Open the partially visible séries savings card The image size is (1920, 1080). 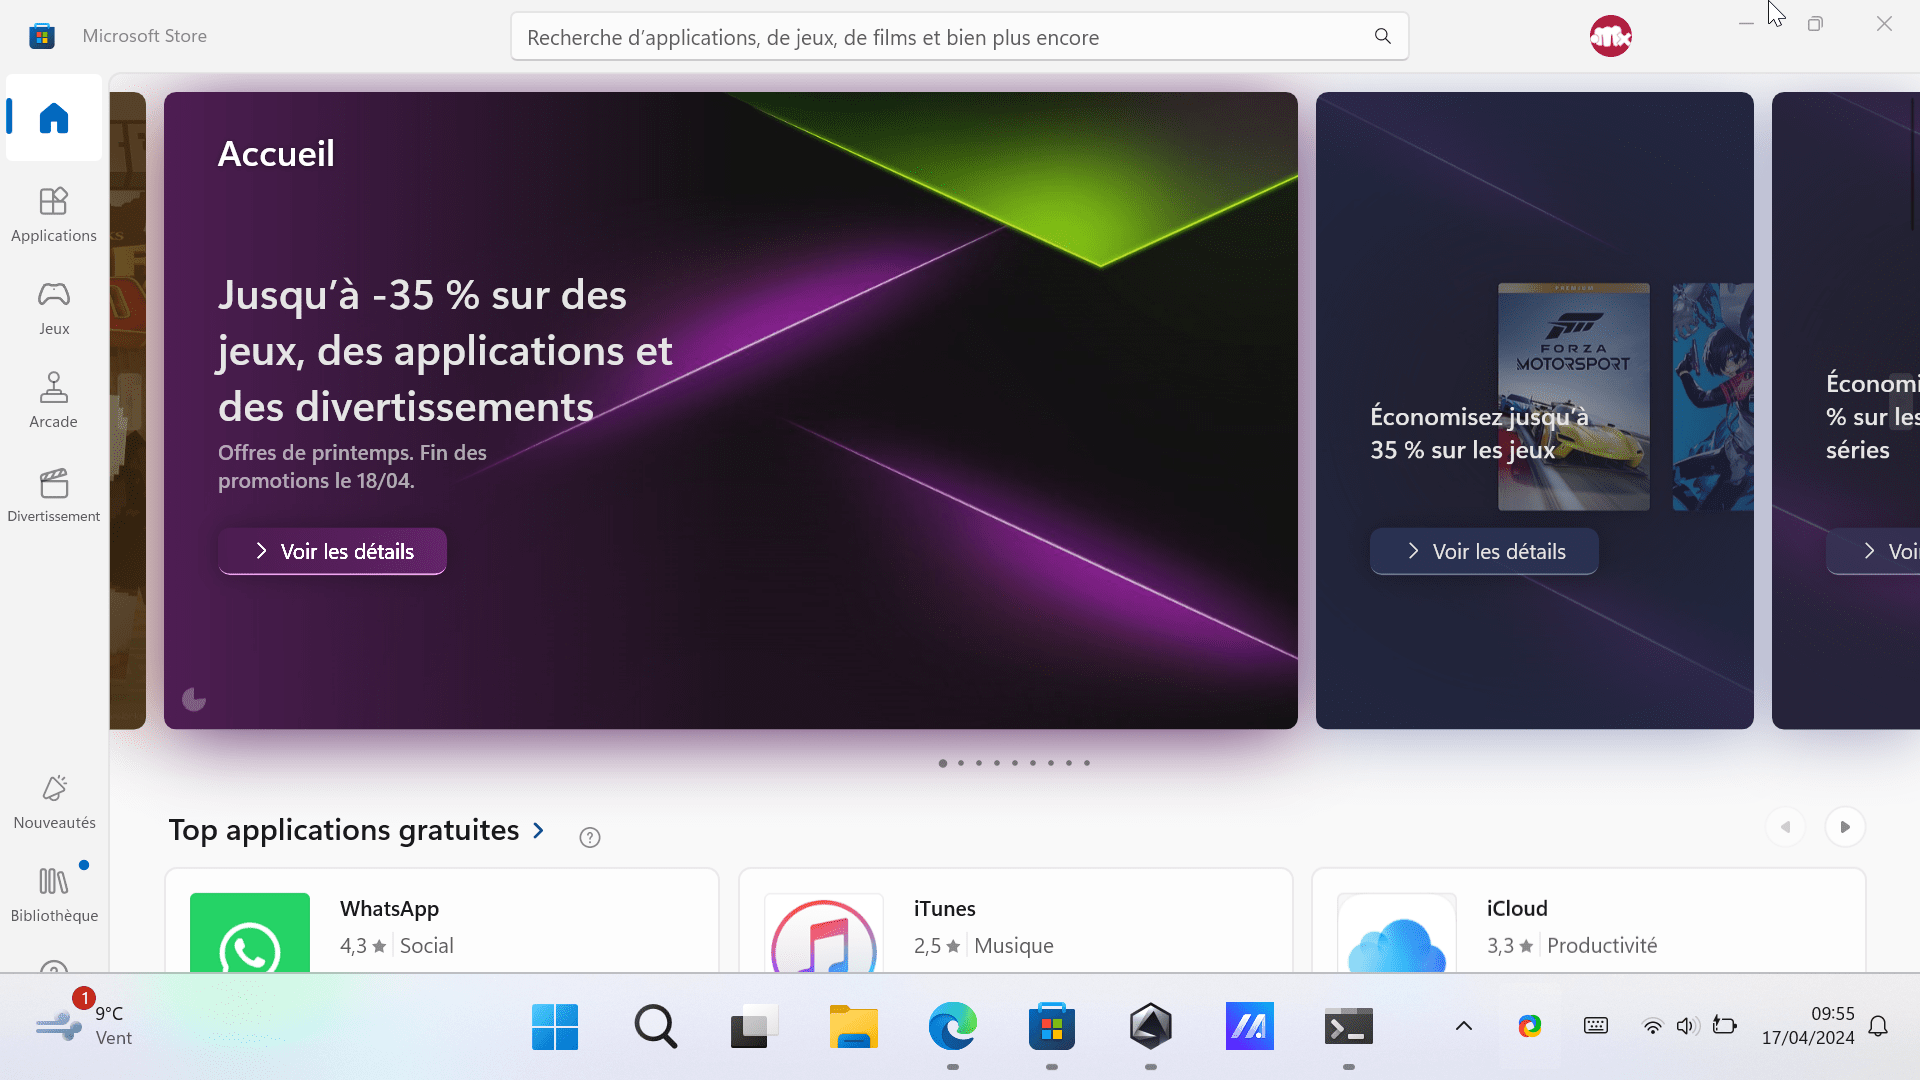(1846, 410)
